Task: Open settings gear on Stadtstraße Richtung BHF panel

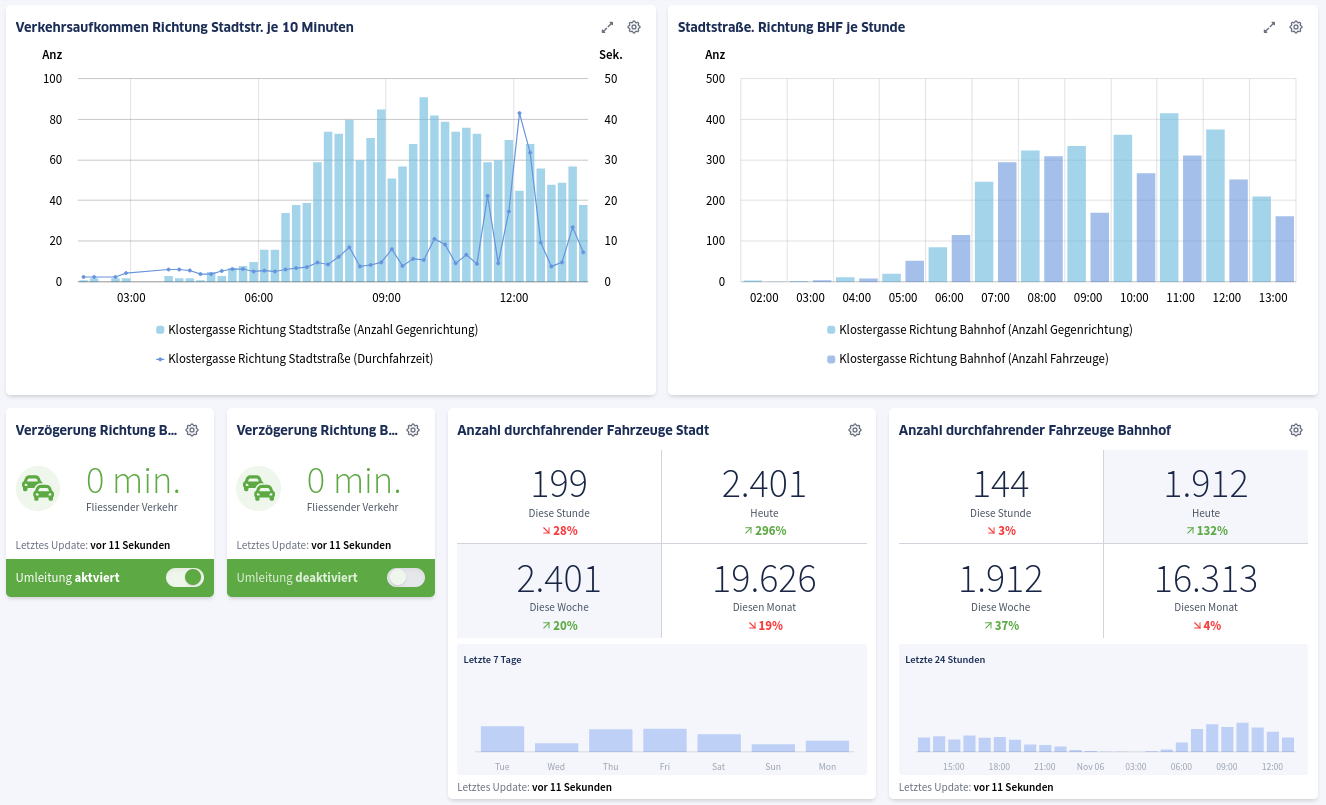Action: [x=1295, y=27]
